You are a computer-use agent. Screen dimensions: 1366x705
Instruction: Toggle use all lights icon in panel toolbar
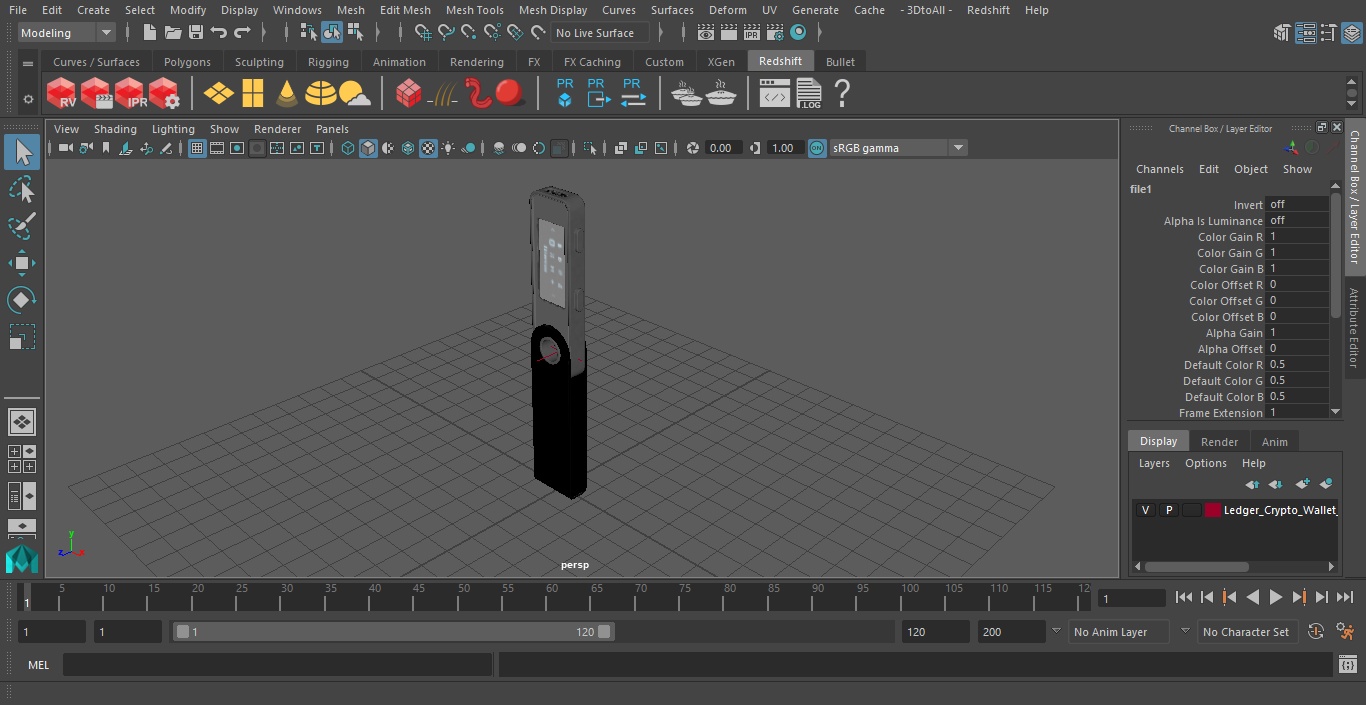click(448, 148)
